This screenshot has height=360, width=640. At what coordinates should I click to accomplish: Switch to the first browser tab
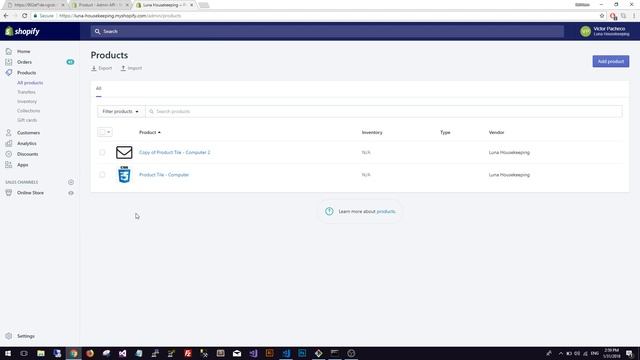[x=35, y=5]
